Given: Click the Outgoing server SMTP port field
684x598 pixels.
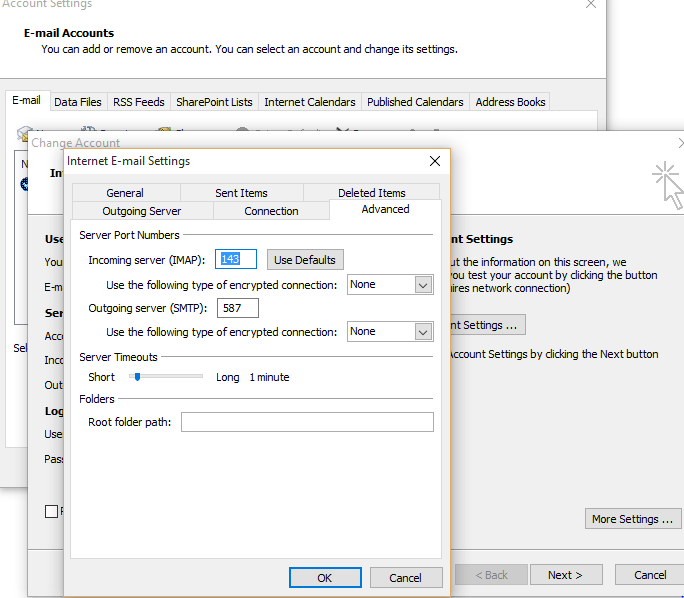Looking at the screenshot, I should point(238,308).
